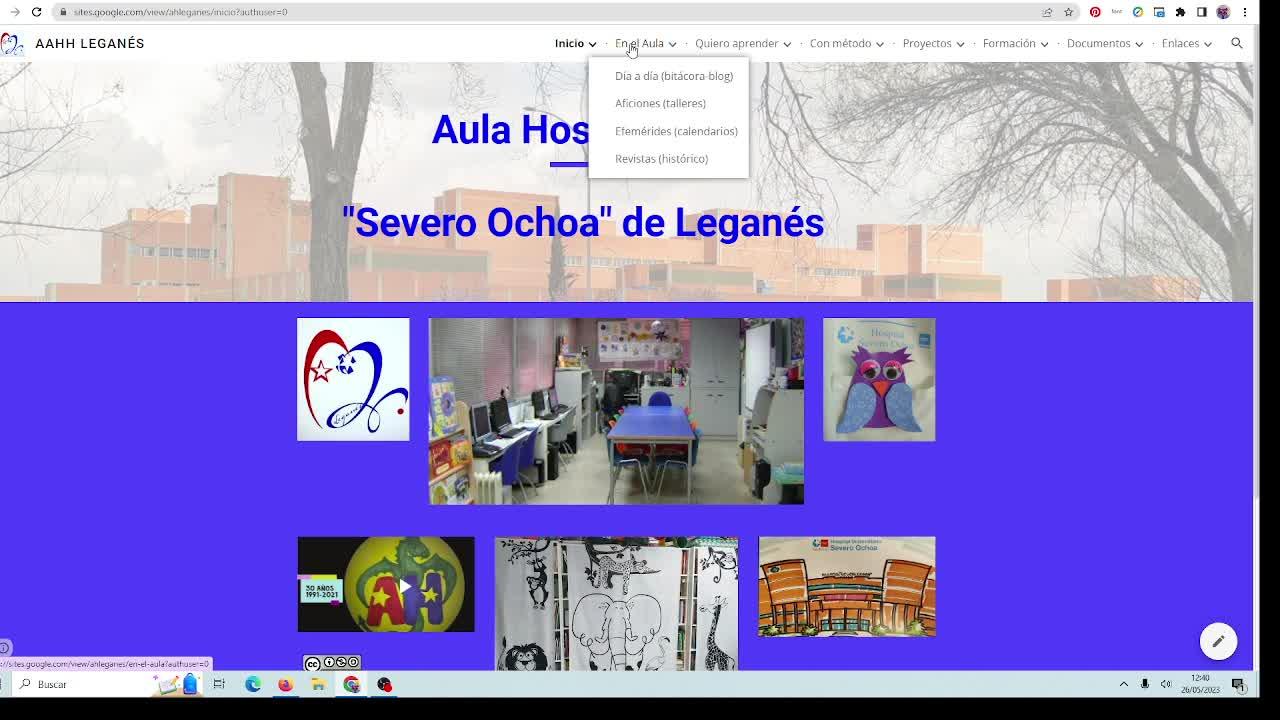Click the microphone icon in system tray
This screenshot has height=720, width=1280.
point(1145,684)
